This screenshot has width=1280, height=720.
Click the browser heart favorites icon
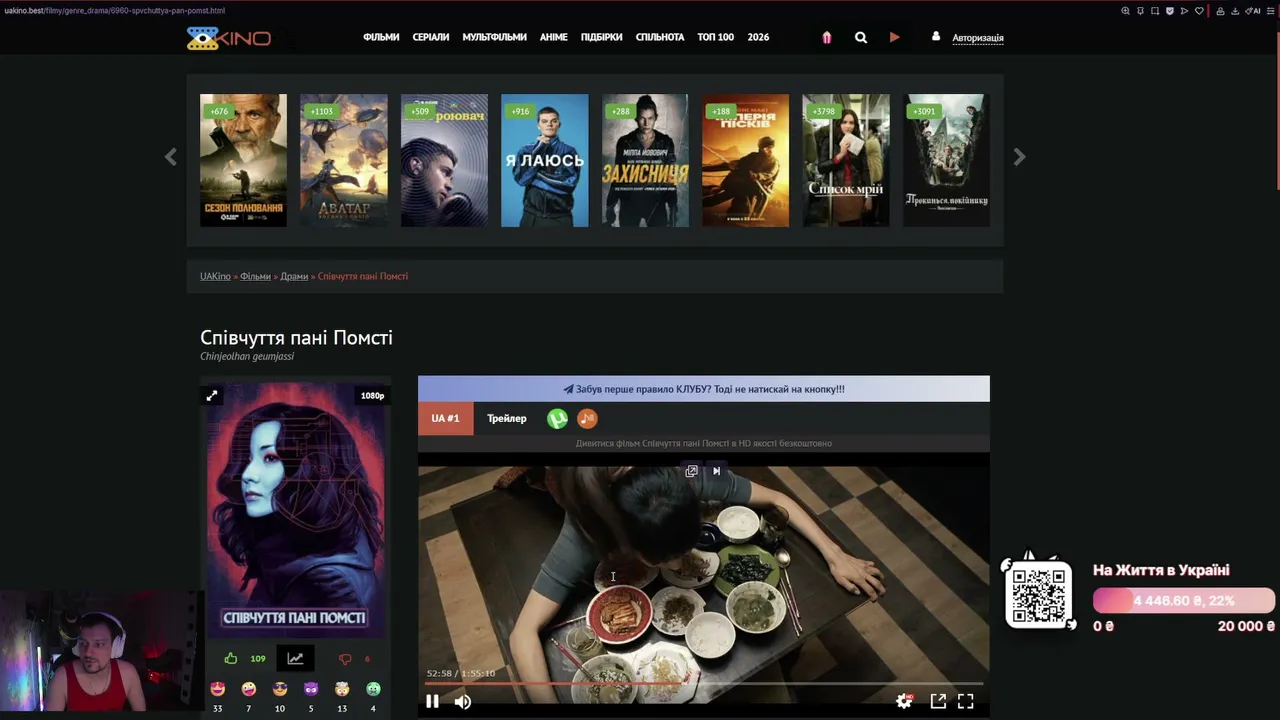point(1199,11)
